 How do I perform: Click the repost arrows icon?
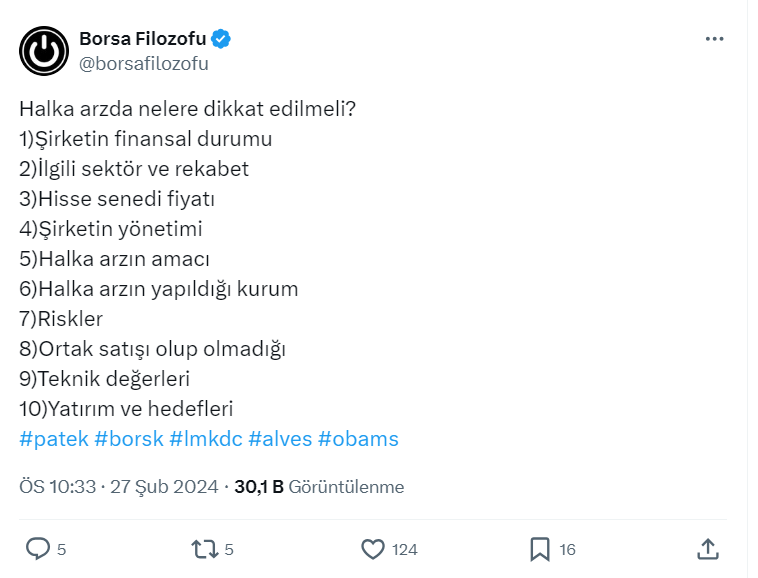(x=204, y=548)
